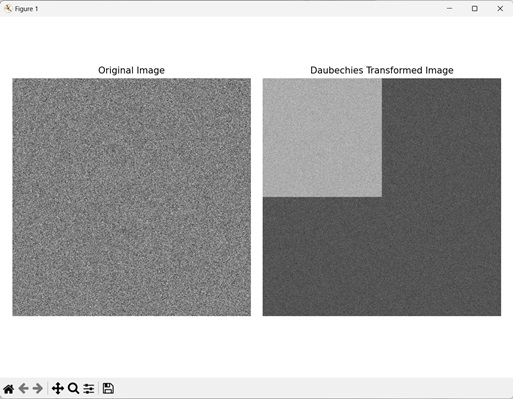Viewport: 513px width, 399px height.
Task: Click the dark top-right detail quadrant
Action: pos(441,138)
